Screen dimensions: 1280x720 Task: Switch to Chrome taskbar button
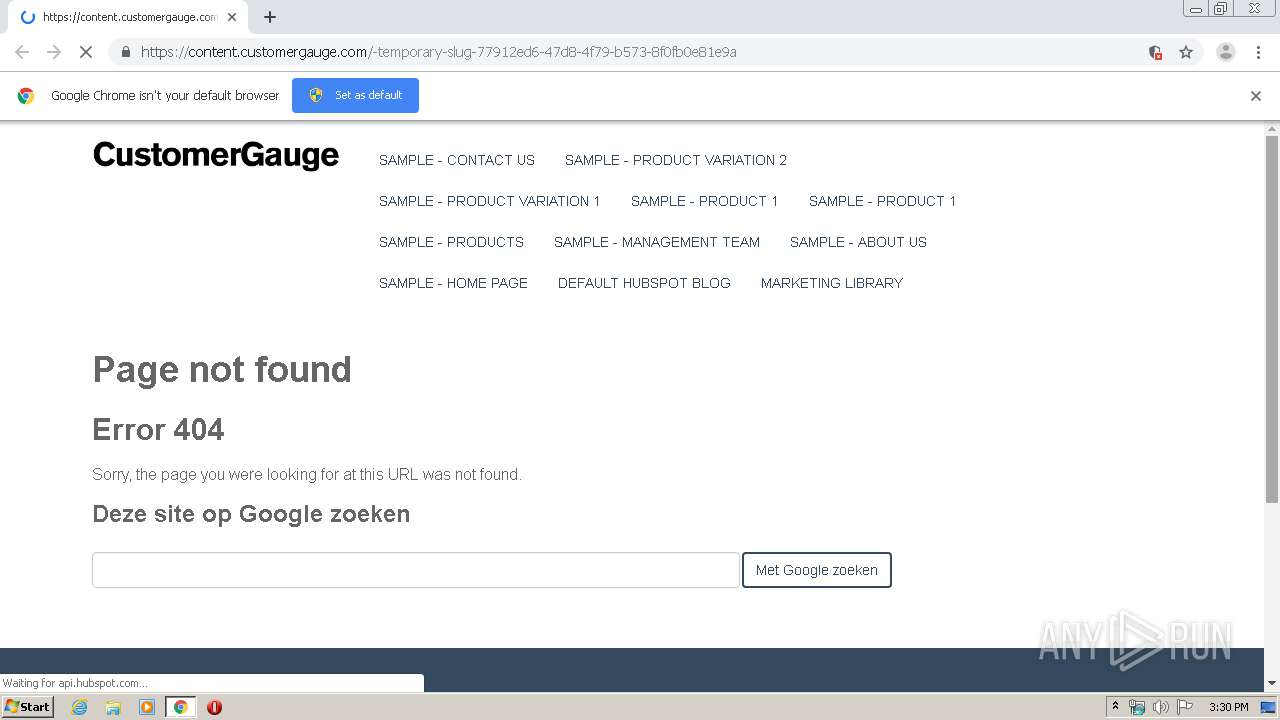tap(180, 707)
